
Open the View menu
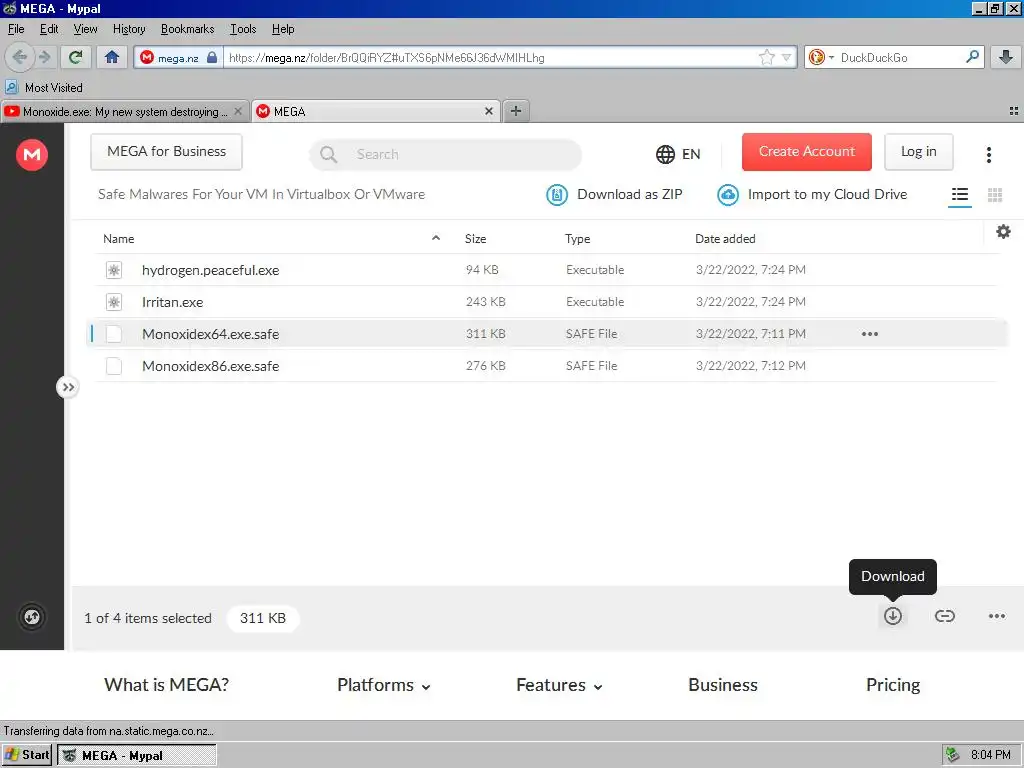(x=86, y=29)
